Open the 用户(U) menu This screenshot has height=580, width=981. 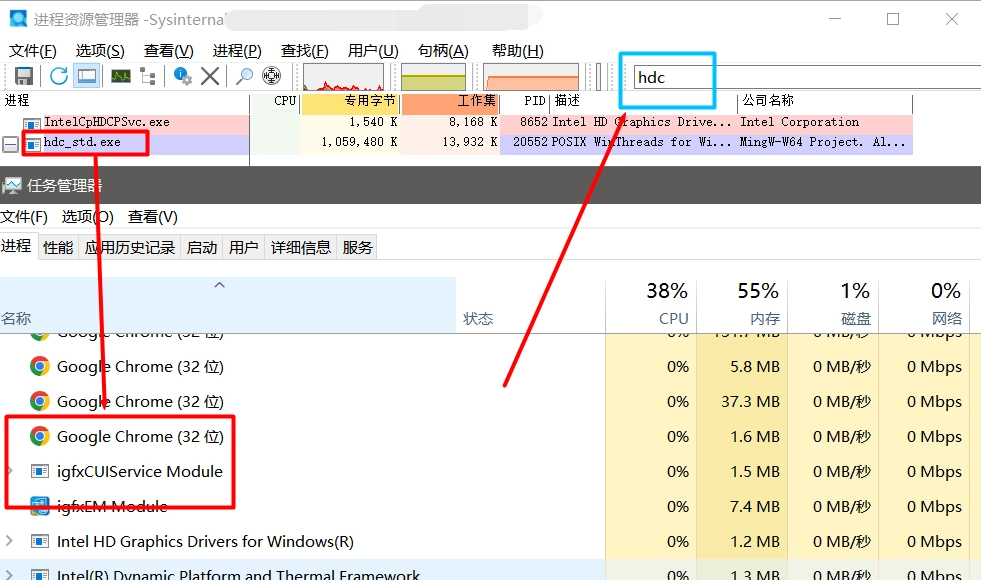click(x=373, y=51)
